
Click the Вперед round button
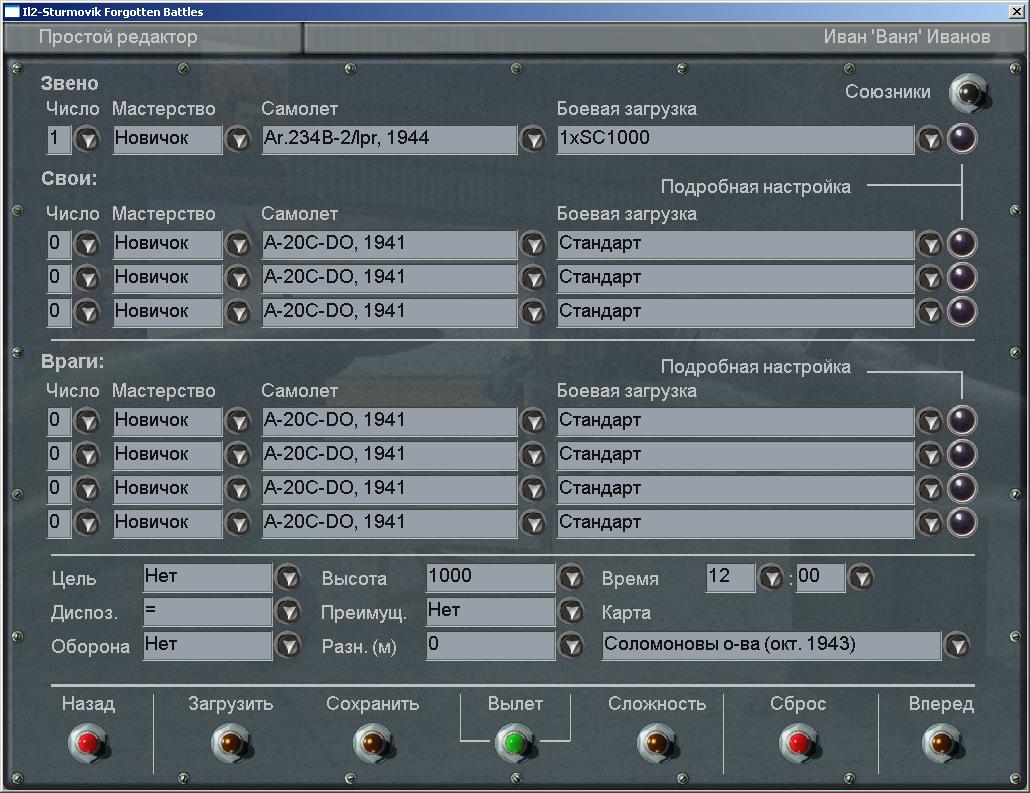[x=940, y=743]
